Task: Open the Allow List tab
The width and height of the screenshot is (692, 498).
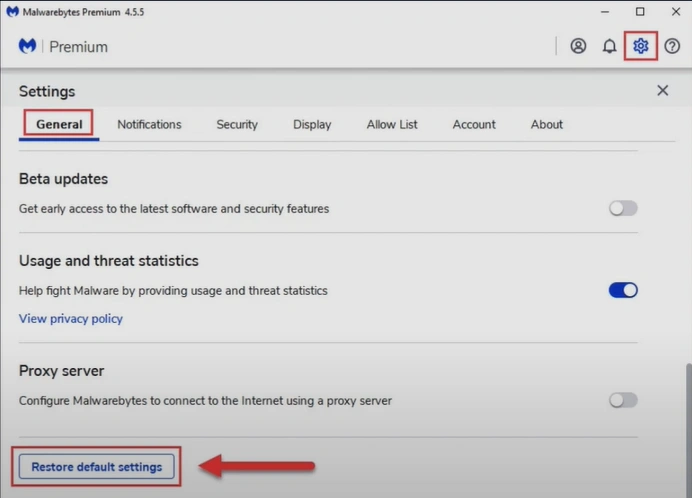Action: coord(392,124)
